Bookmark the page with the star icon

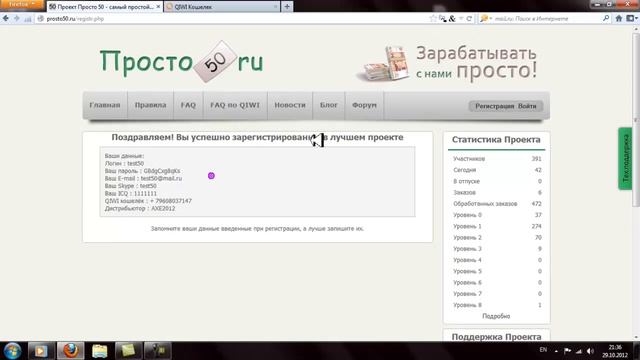click(x=433, y=18)
